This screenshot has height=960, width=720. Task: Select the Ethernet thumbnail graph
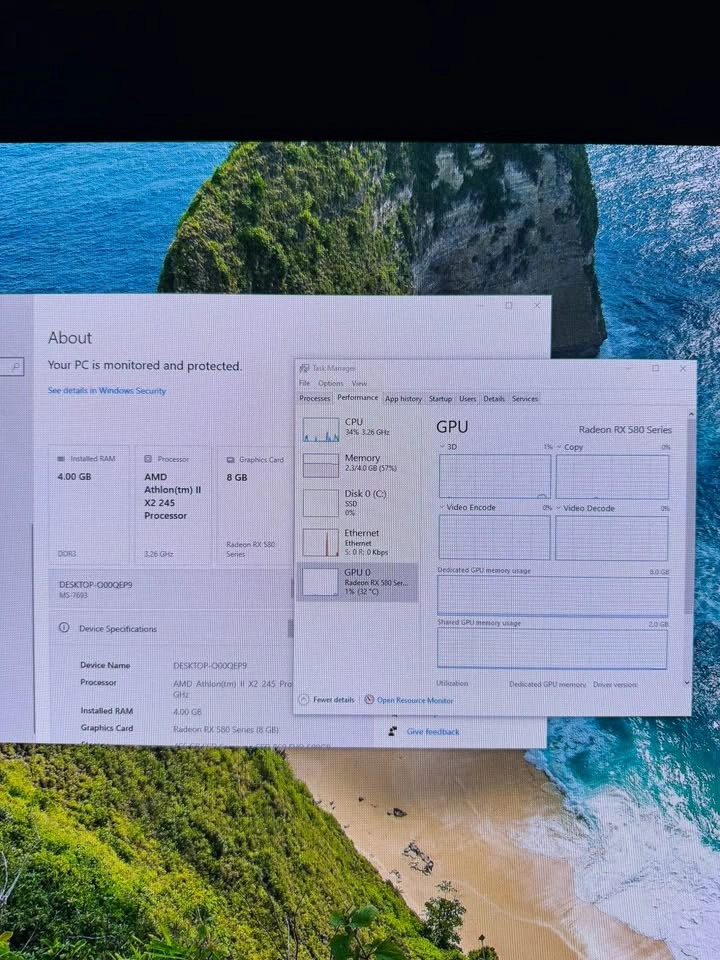click(x=321, y=542)
